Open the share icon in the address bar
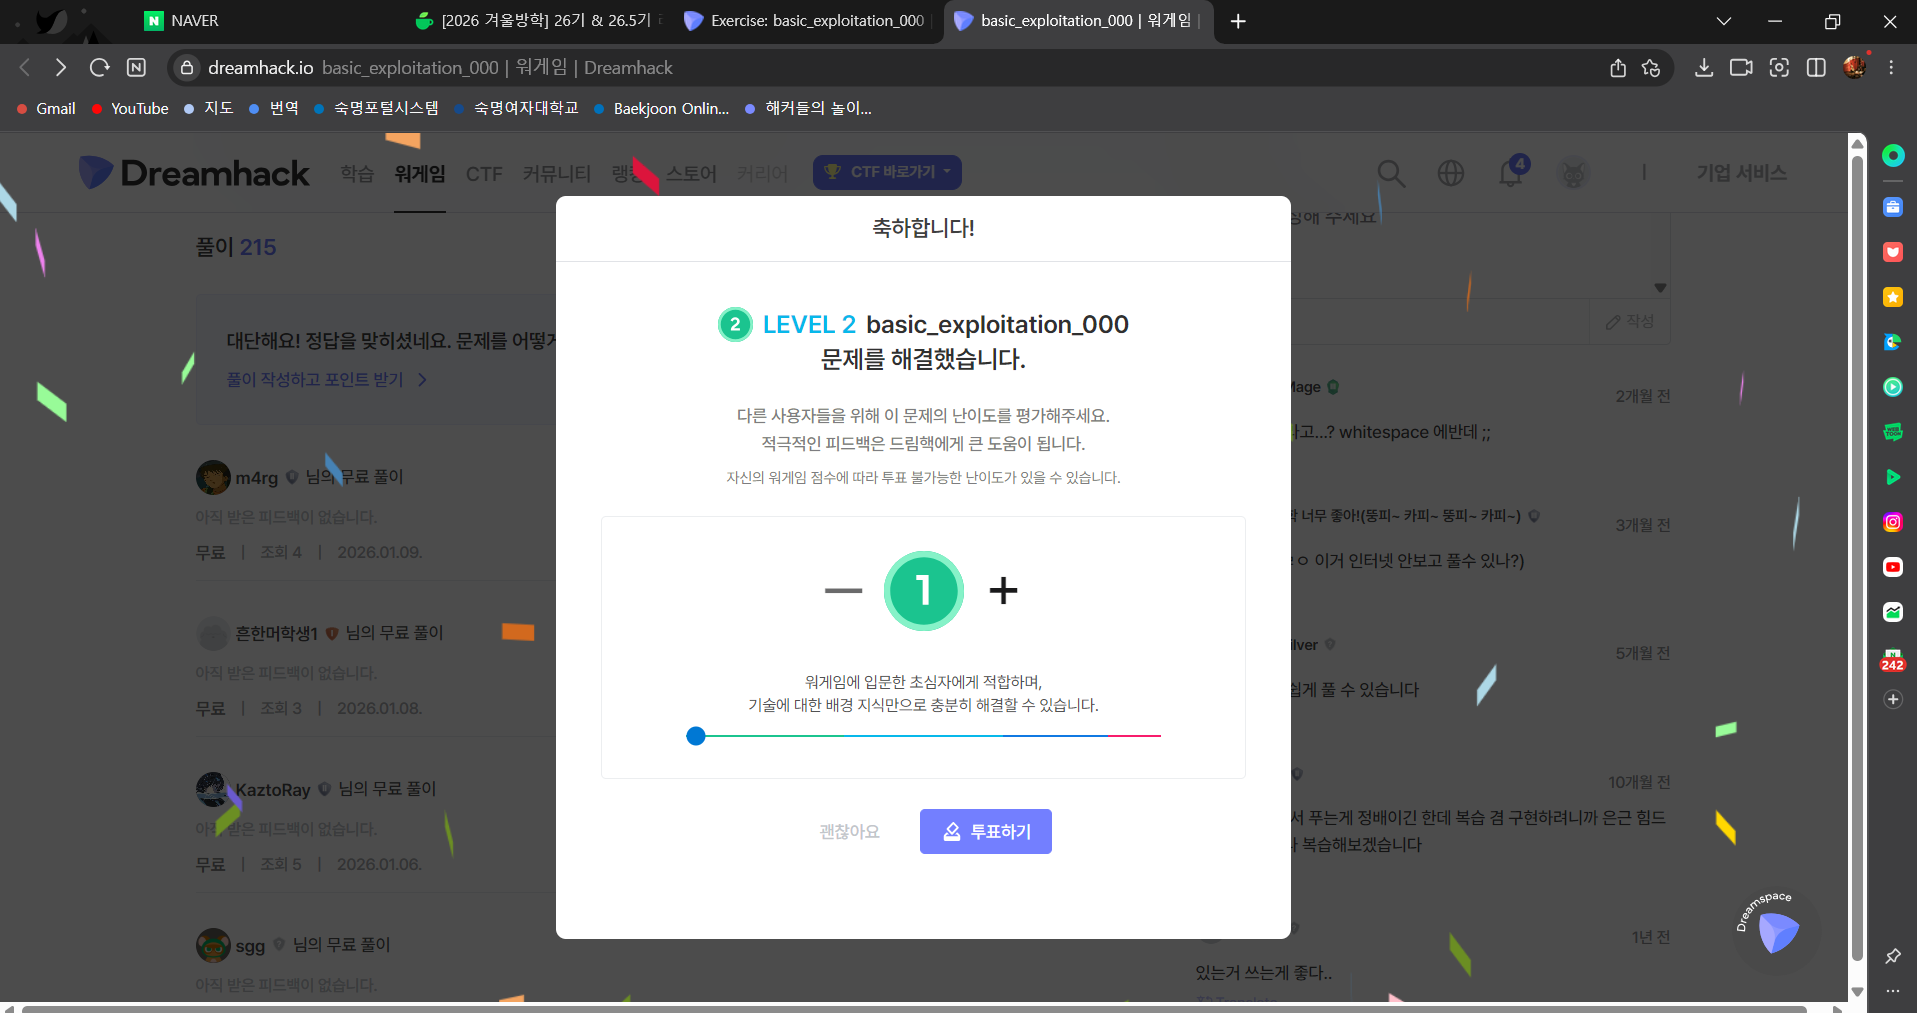 pyautogui.click(x=1617, y=68)
